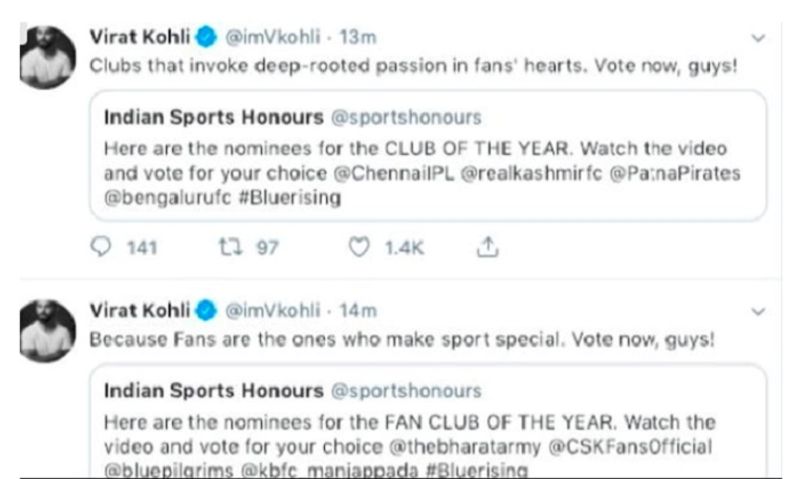Click verified badge on first Virat Kohli tweet

coord(205,38)
